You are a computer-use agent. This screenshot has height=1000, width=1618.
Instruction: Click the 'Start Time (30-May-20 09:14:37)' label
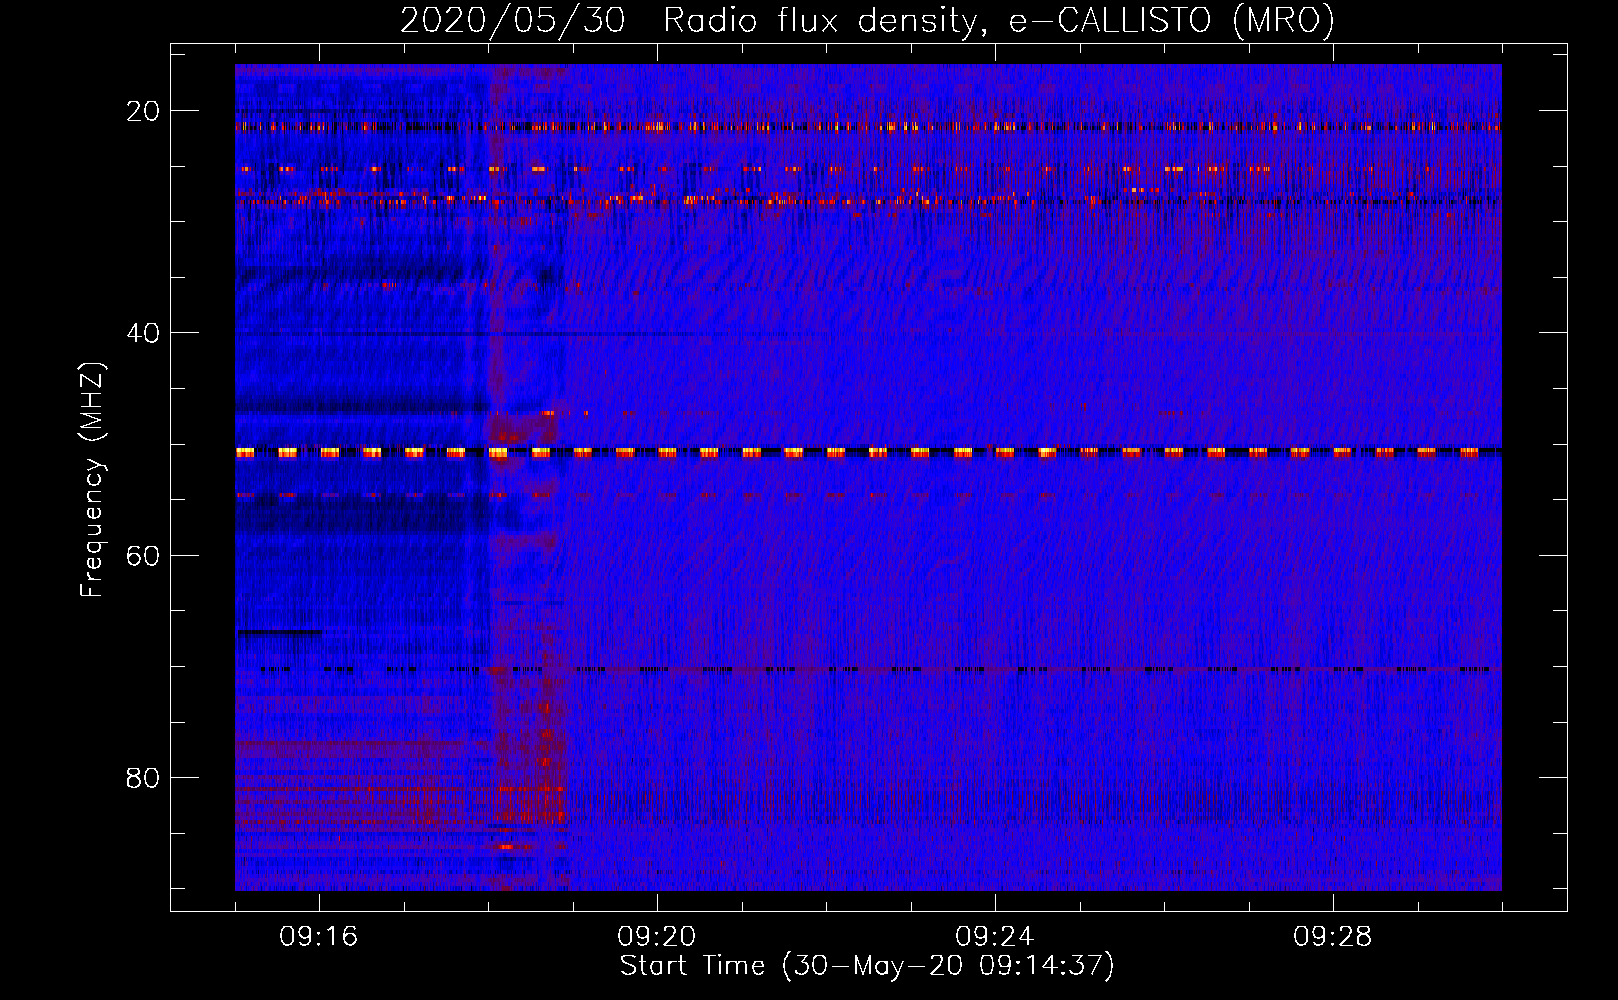click(x=867, y=966)
